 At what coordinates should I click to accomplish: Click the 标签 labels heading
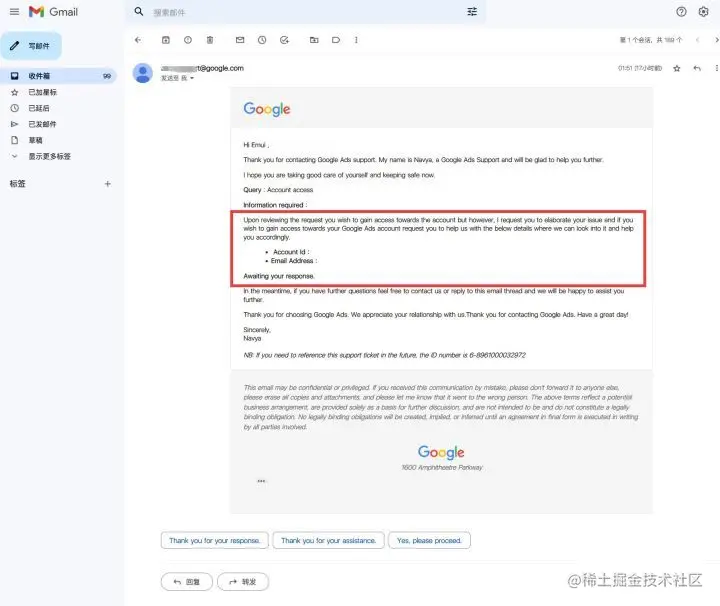[17, 184]
